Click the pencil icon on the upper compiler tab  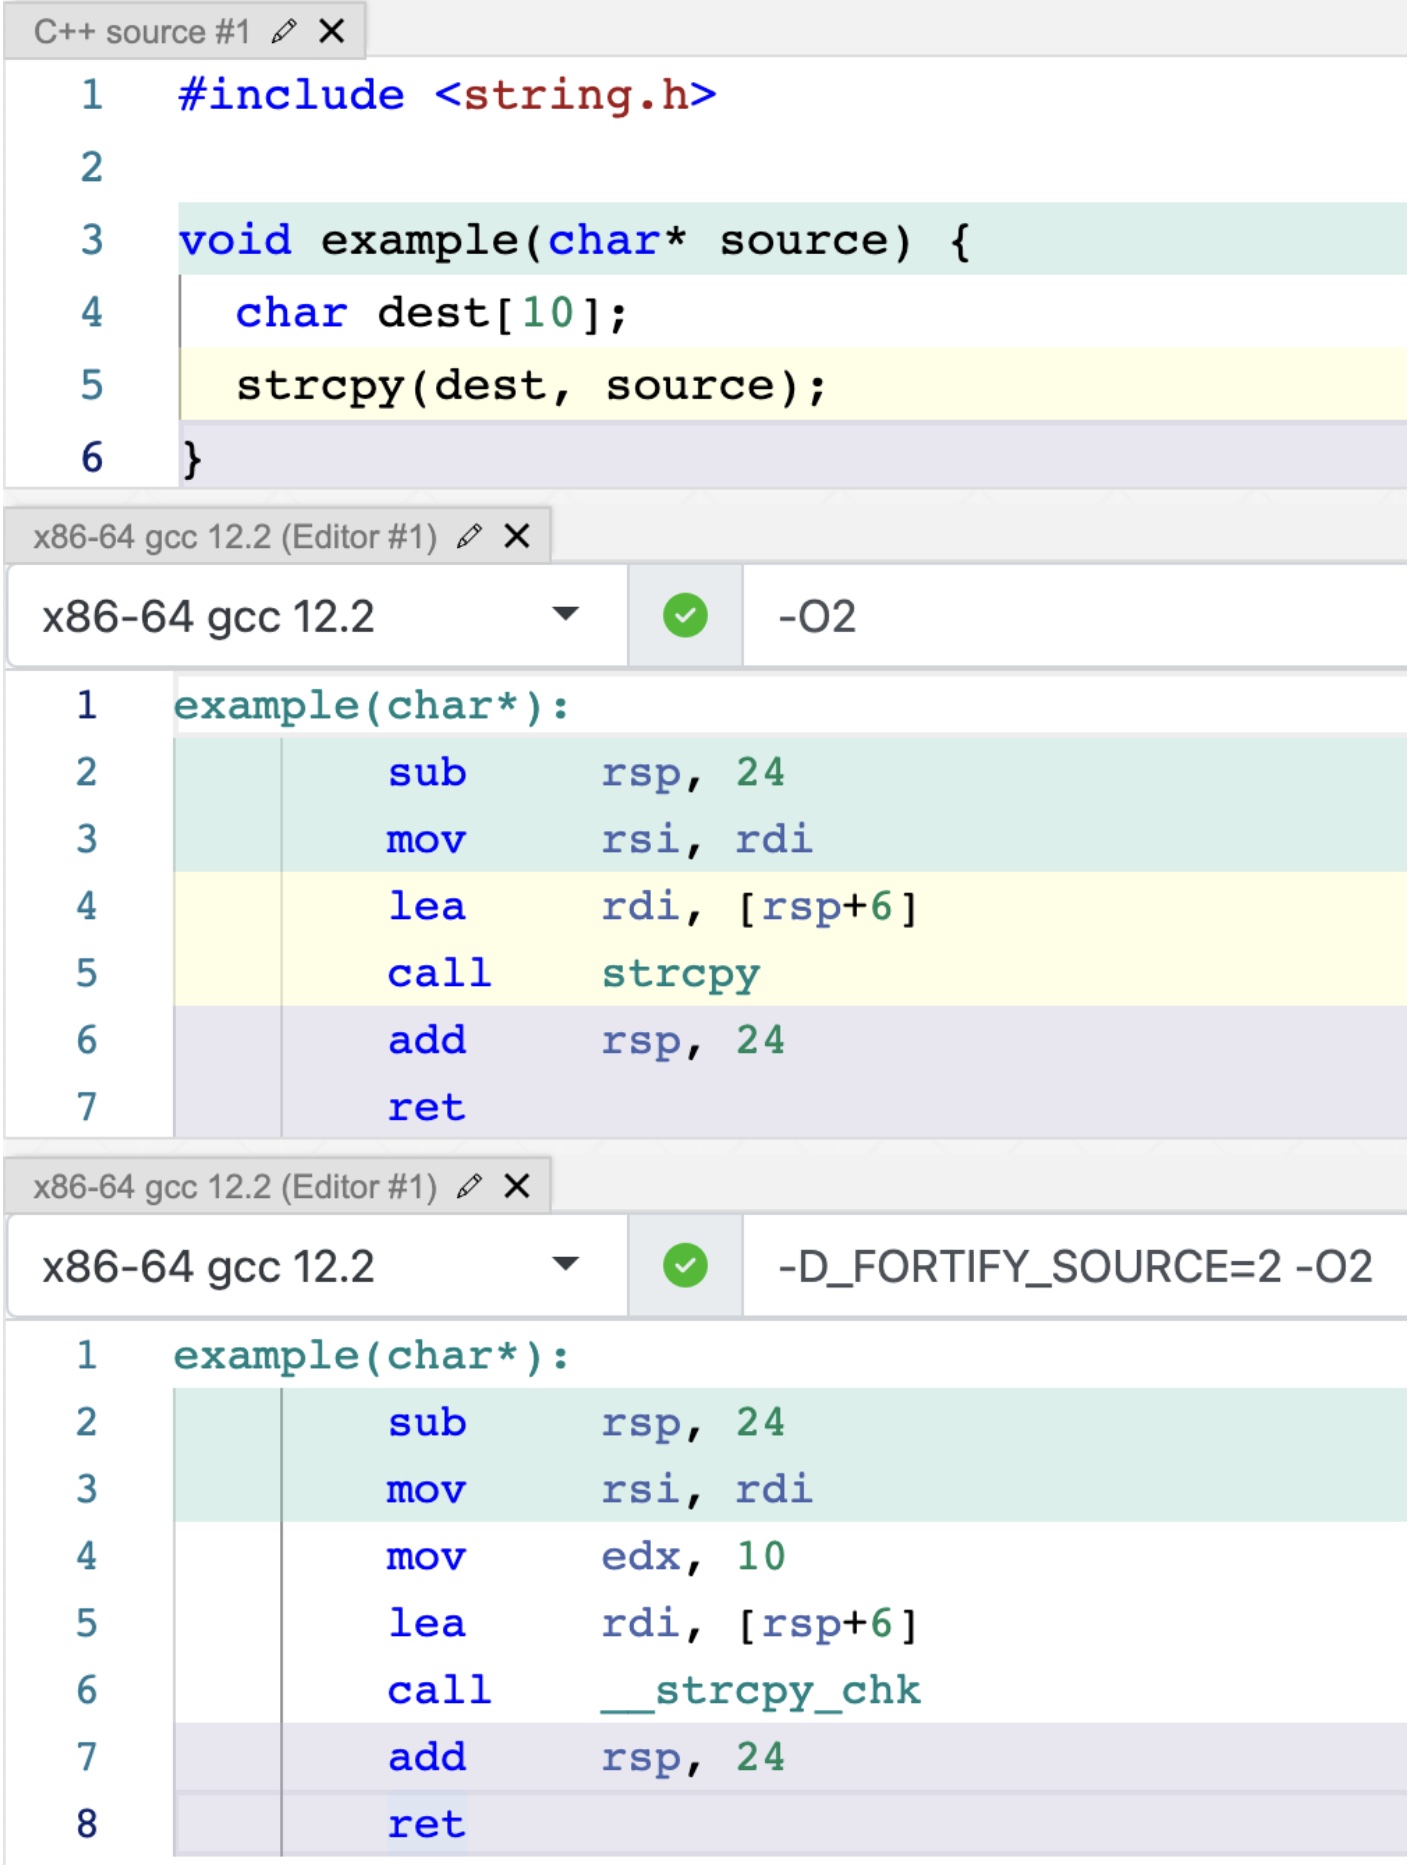(x=469, y=537)
